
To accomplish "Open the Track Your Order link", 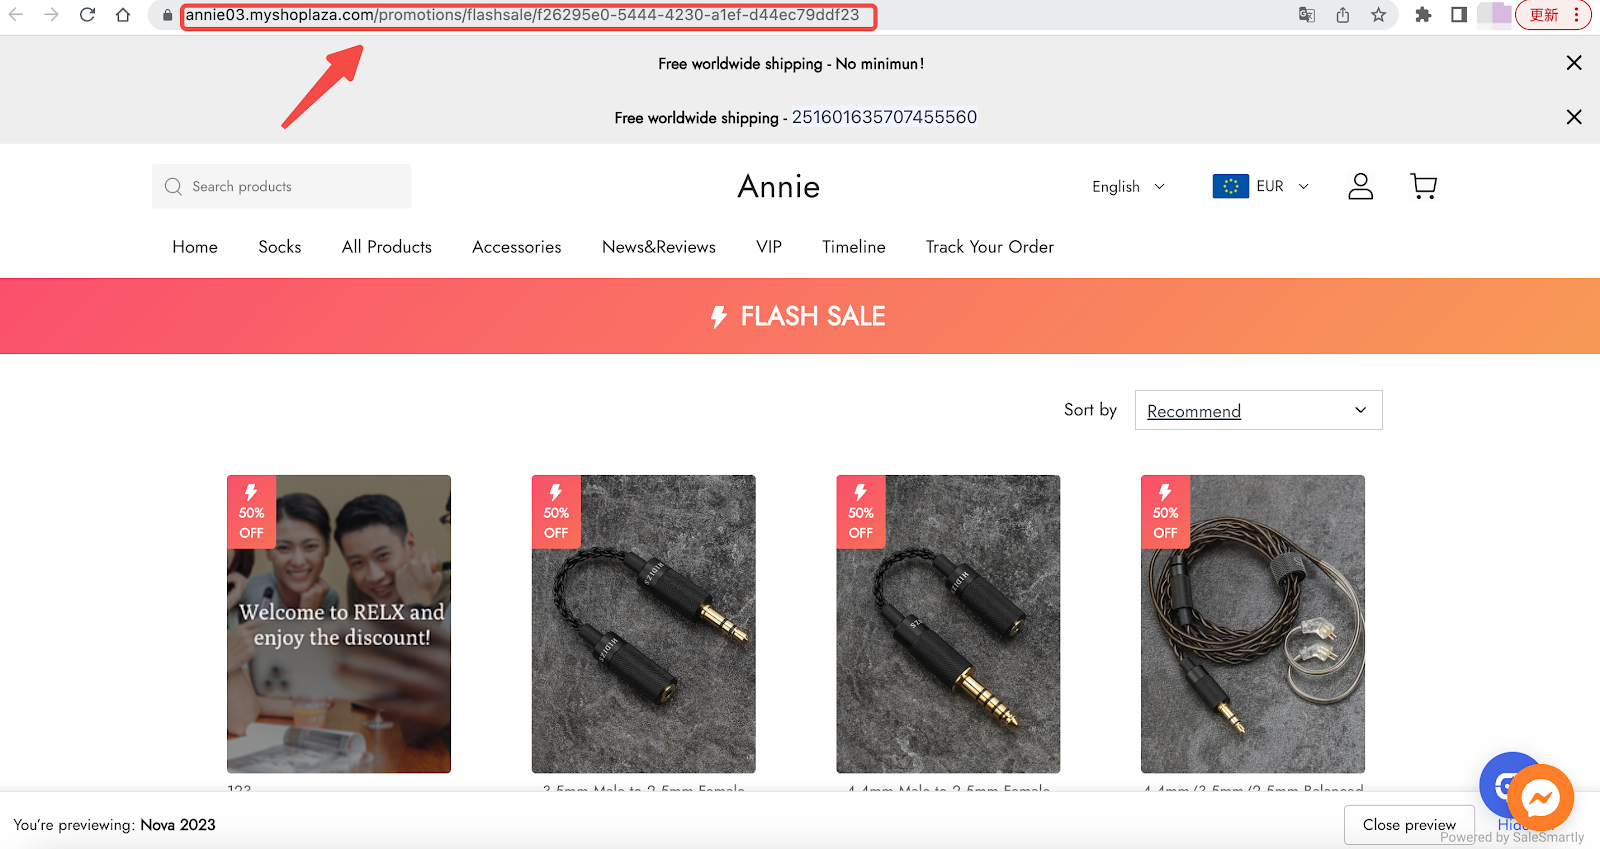I will point(989,247).
